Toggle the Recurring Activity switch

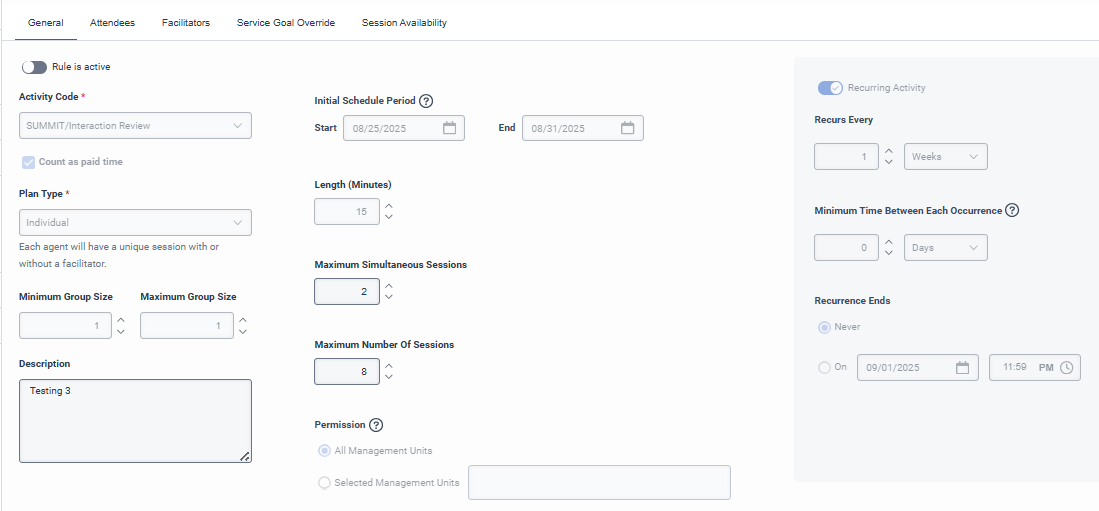click(830, 88)
